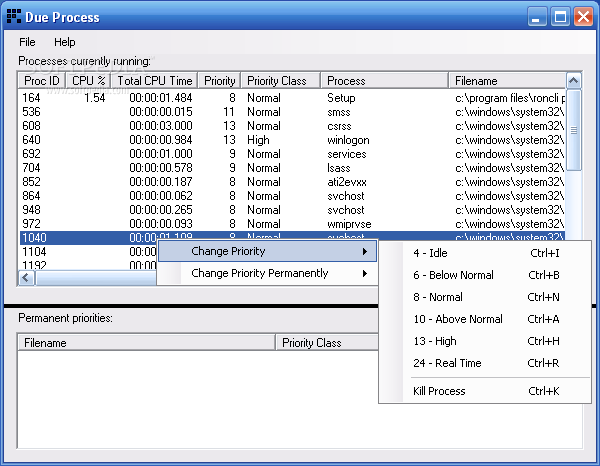
Task: Select the lsass process row
Action: coord(292,168)
